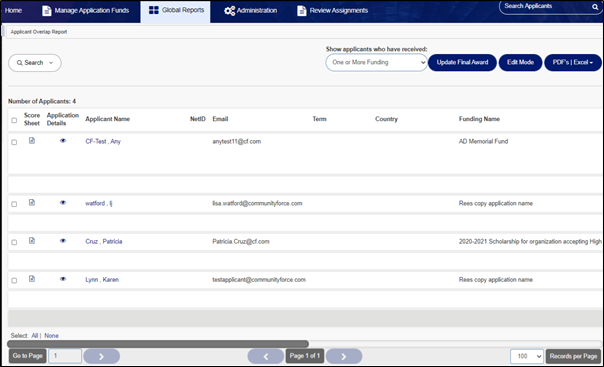Open score sheet icon for Lynn, Karen
This screenshot has height=367, width=604.
click(x=32, y=279)
